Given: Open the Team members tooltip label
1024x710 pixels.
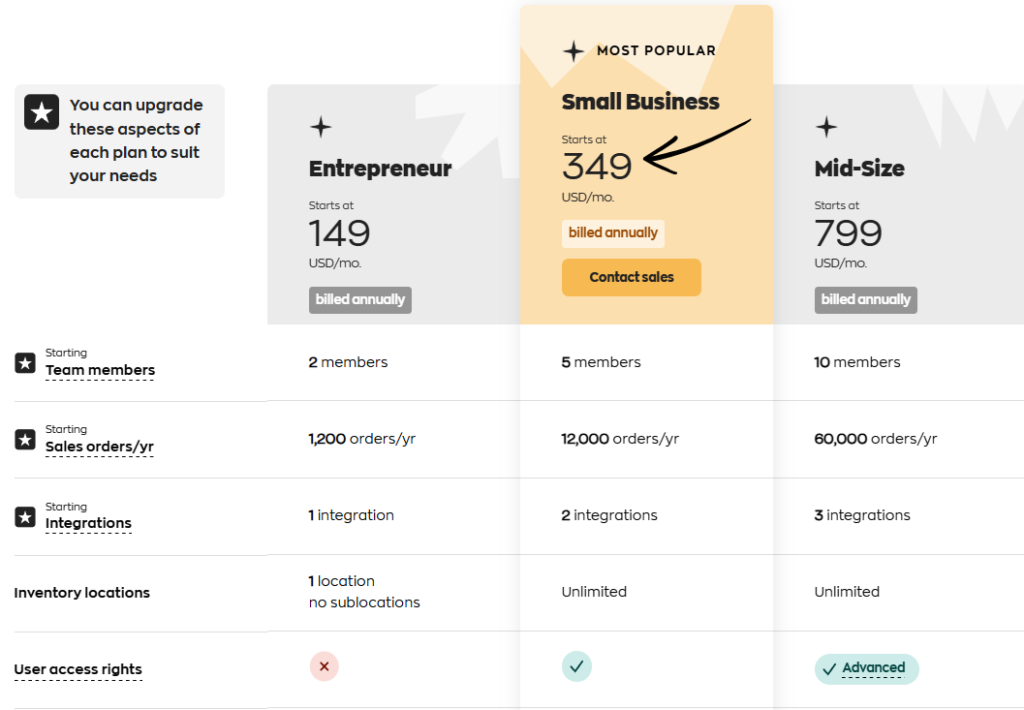Looking at the screenshot, I should coord(100,370).
